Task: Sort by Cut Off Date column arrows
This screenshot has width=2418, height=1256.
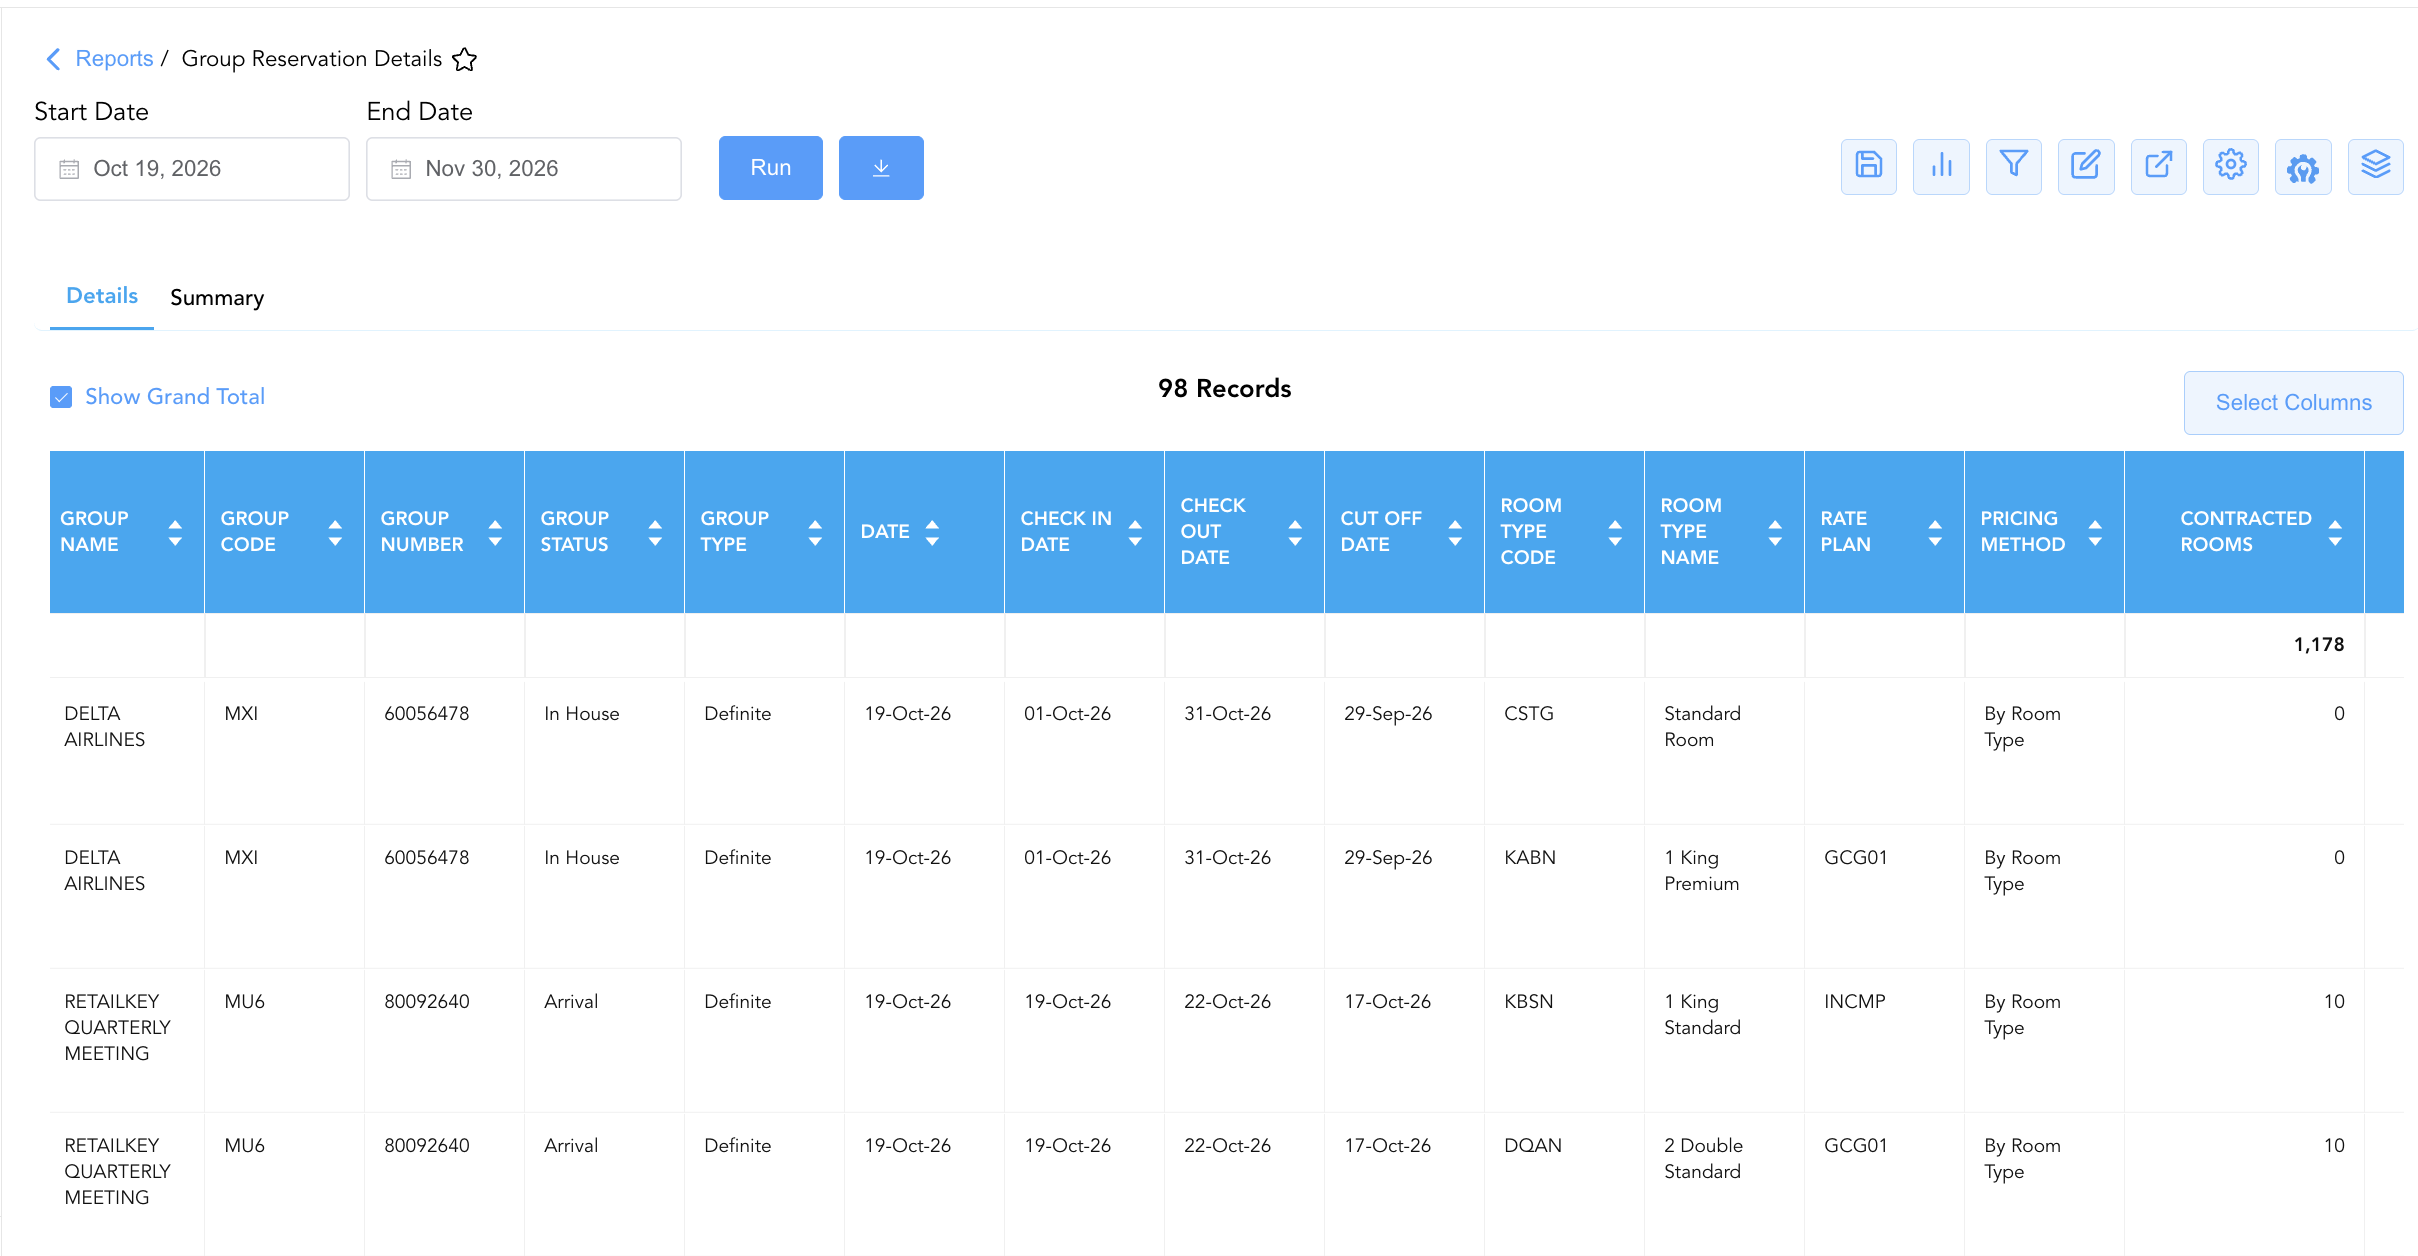Action: click(x=1455, y=532)
